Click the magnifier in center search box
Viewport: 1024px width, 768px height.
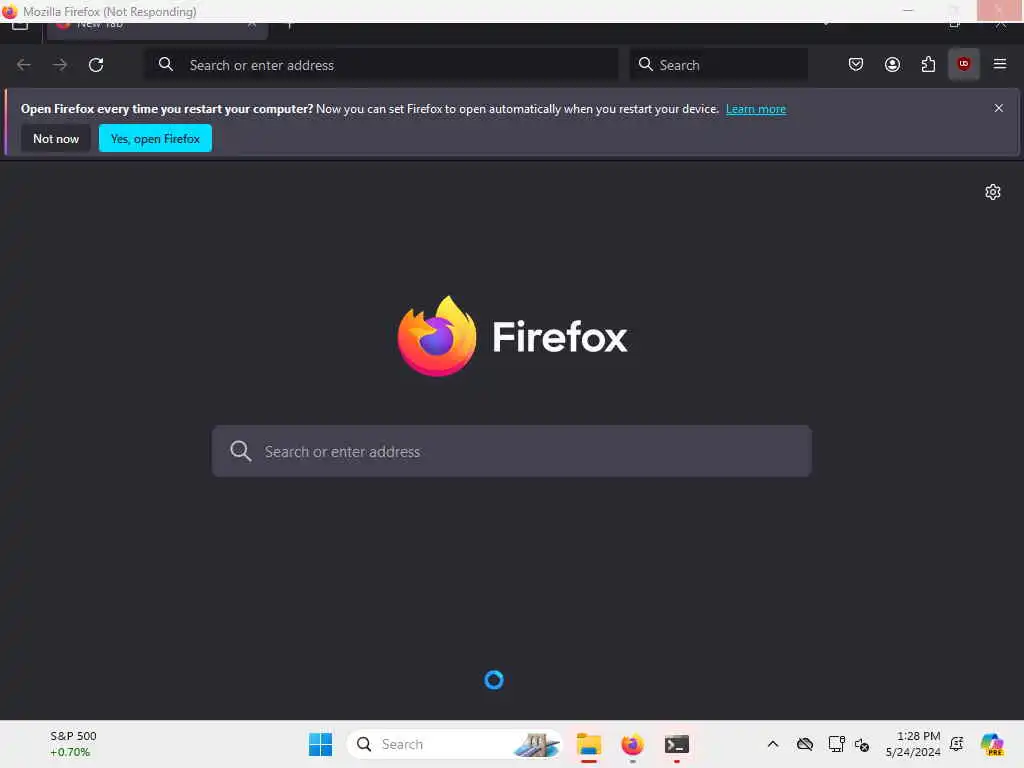240,451
